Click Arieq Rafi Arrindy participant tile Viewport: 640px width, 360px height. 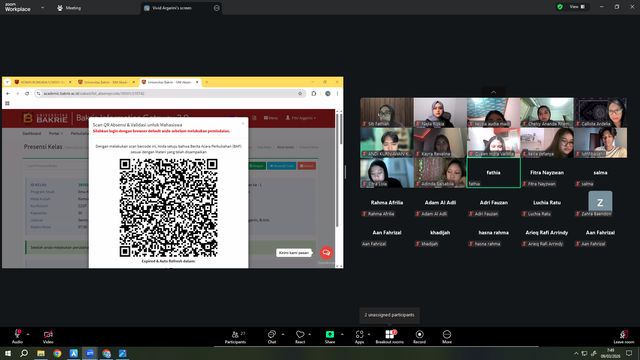coord(547,233)
